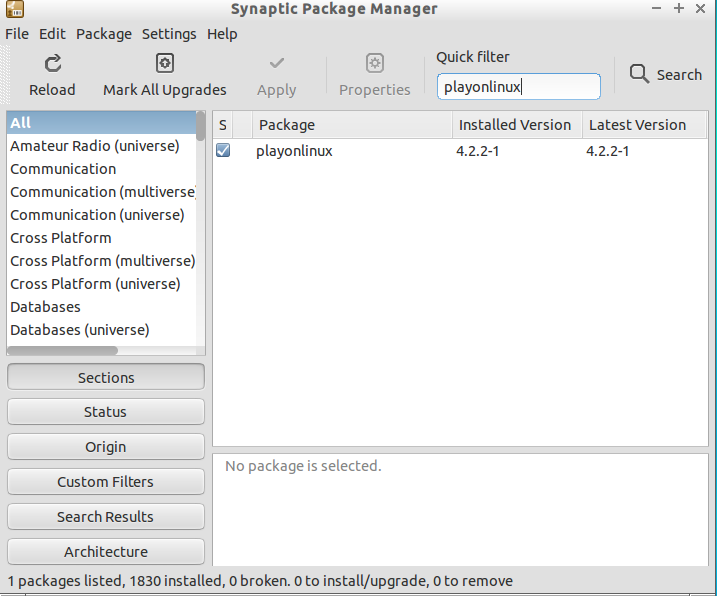Screen dimensions: 717x596
Task: Minimize the Synaptic window
Action: 657,8
